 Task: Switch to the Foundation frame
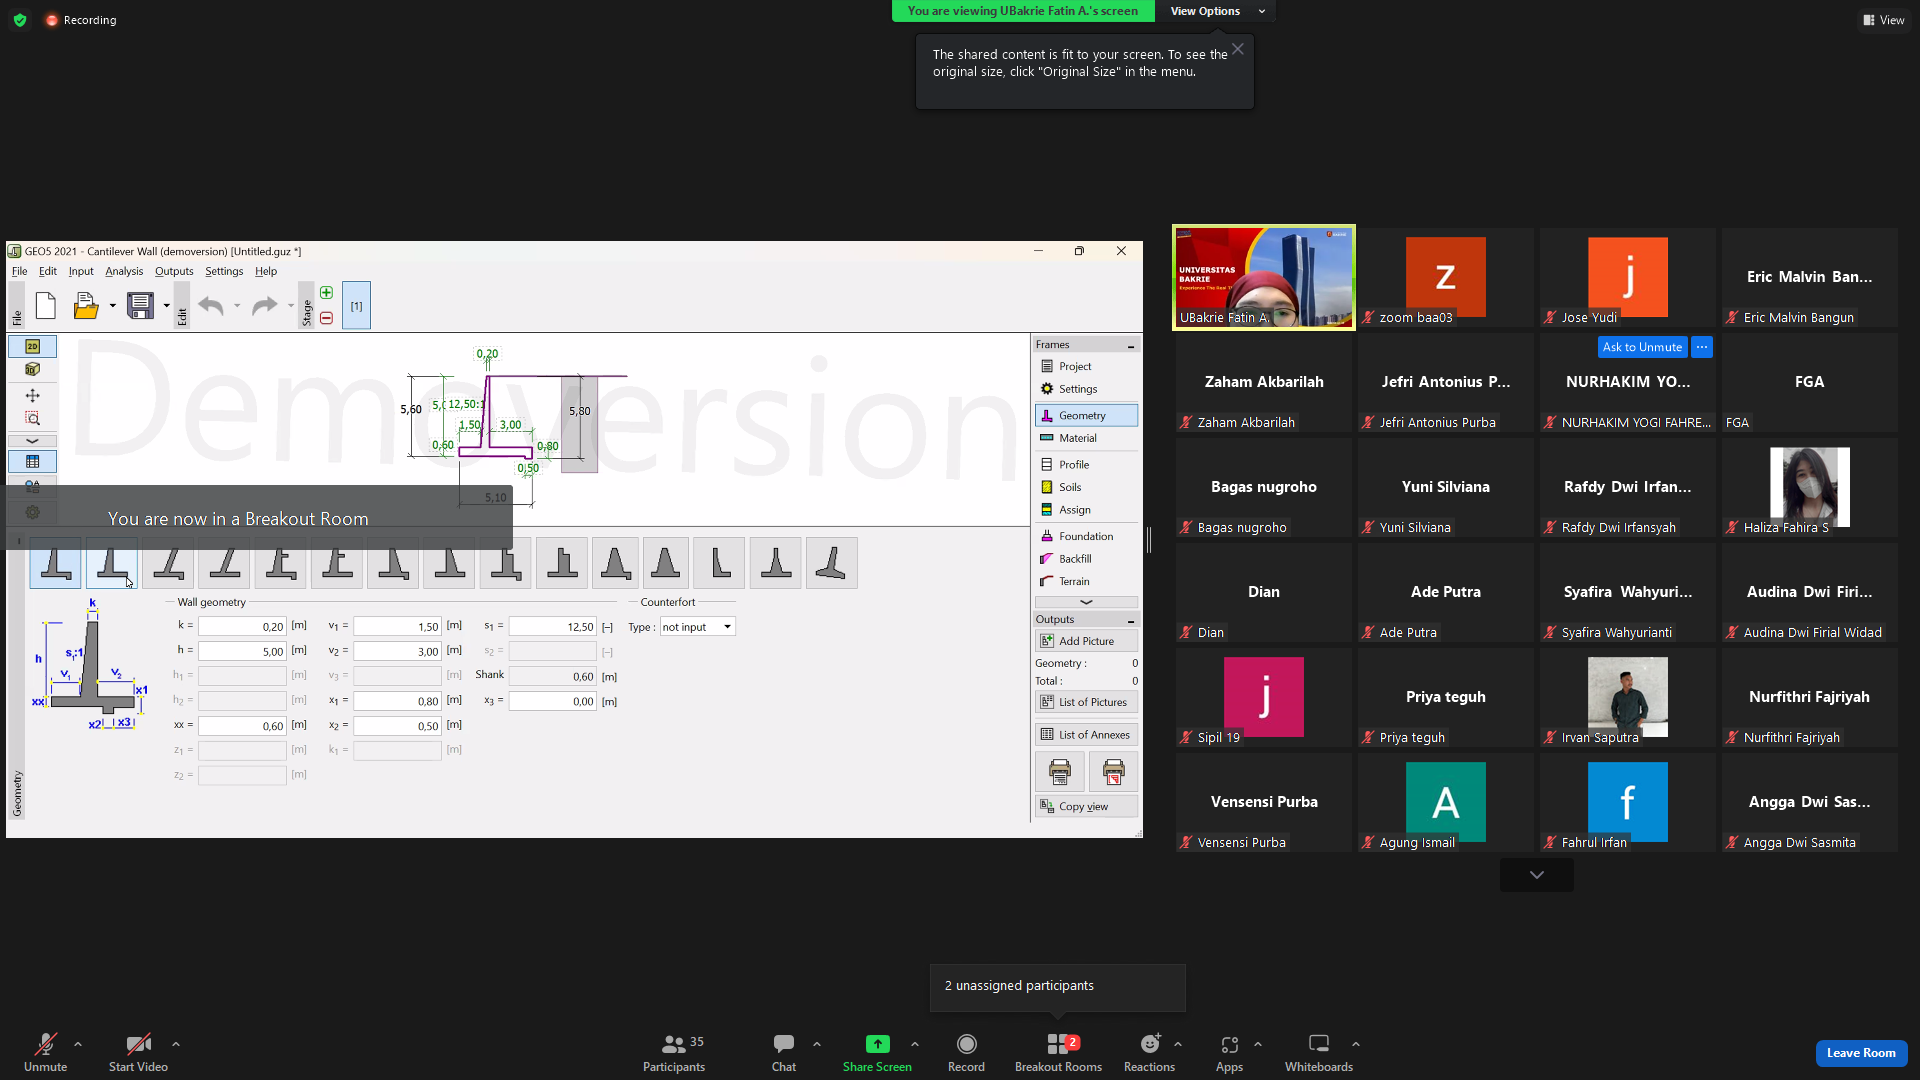coord(1086,536)
